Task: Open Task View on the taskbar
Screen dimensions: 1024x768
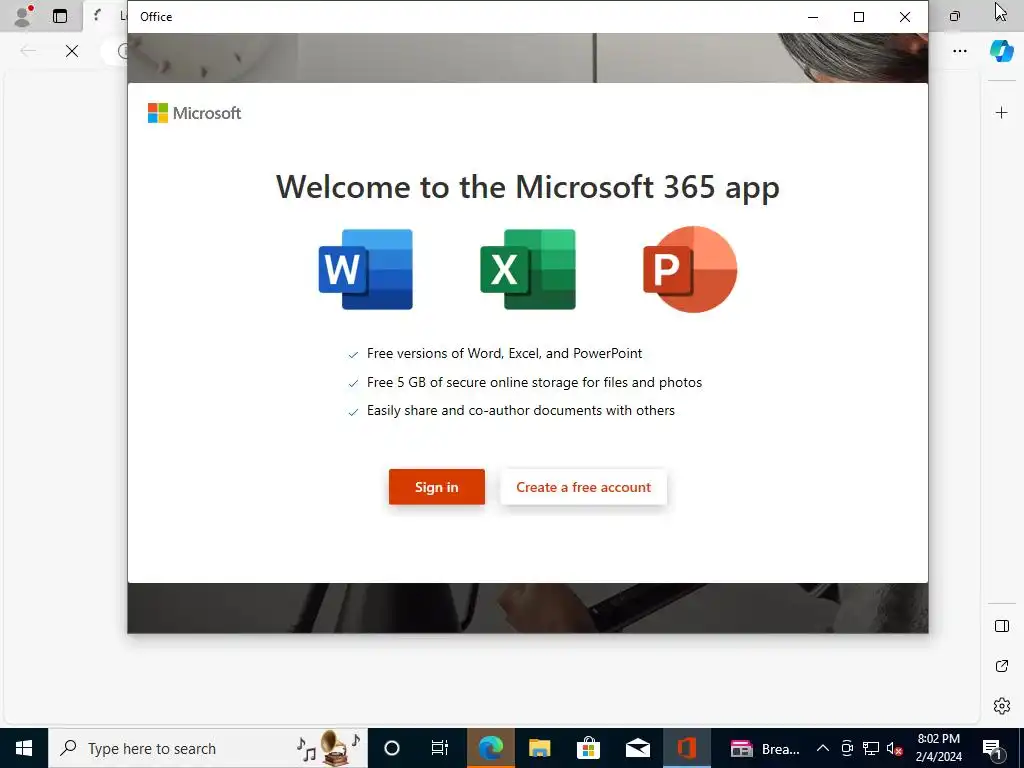Action: (x=440, y=748)
